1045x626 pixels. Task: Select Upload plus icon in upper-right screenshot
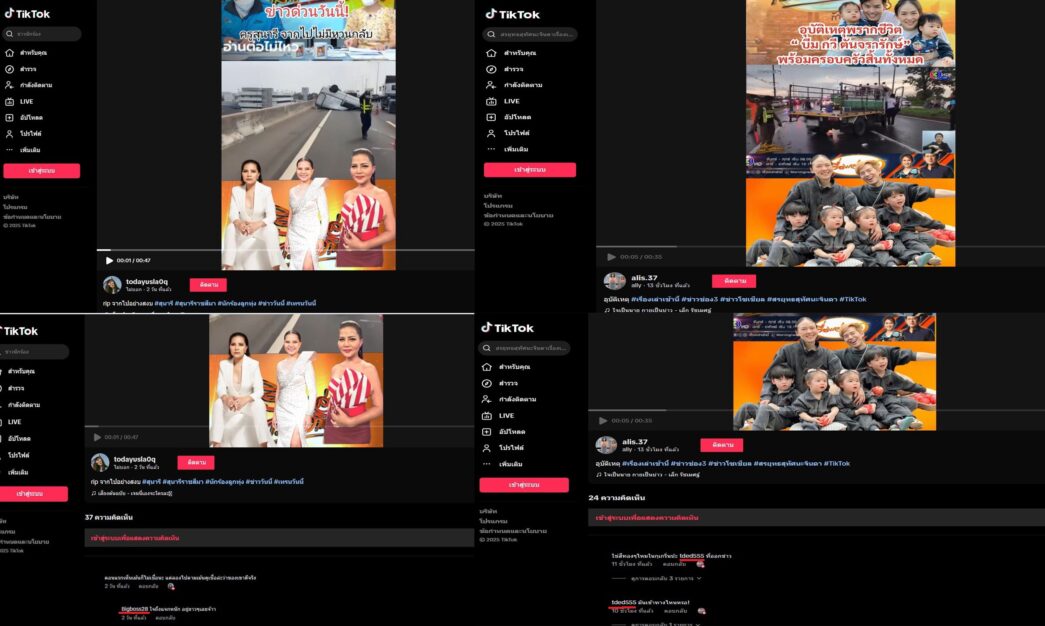[491, 117]
